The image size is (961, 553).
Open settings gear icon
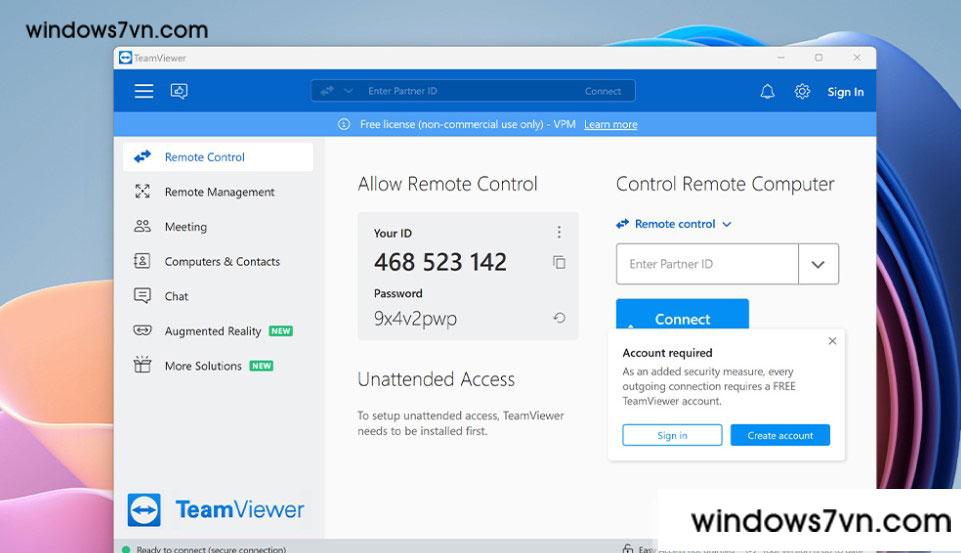click(802, 91)
